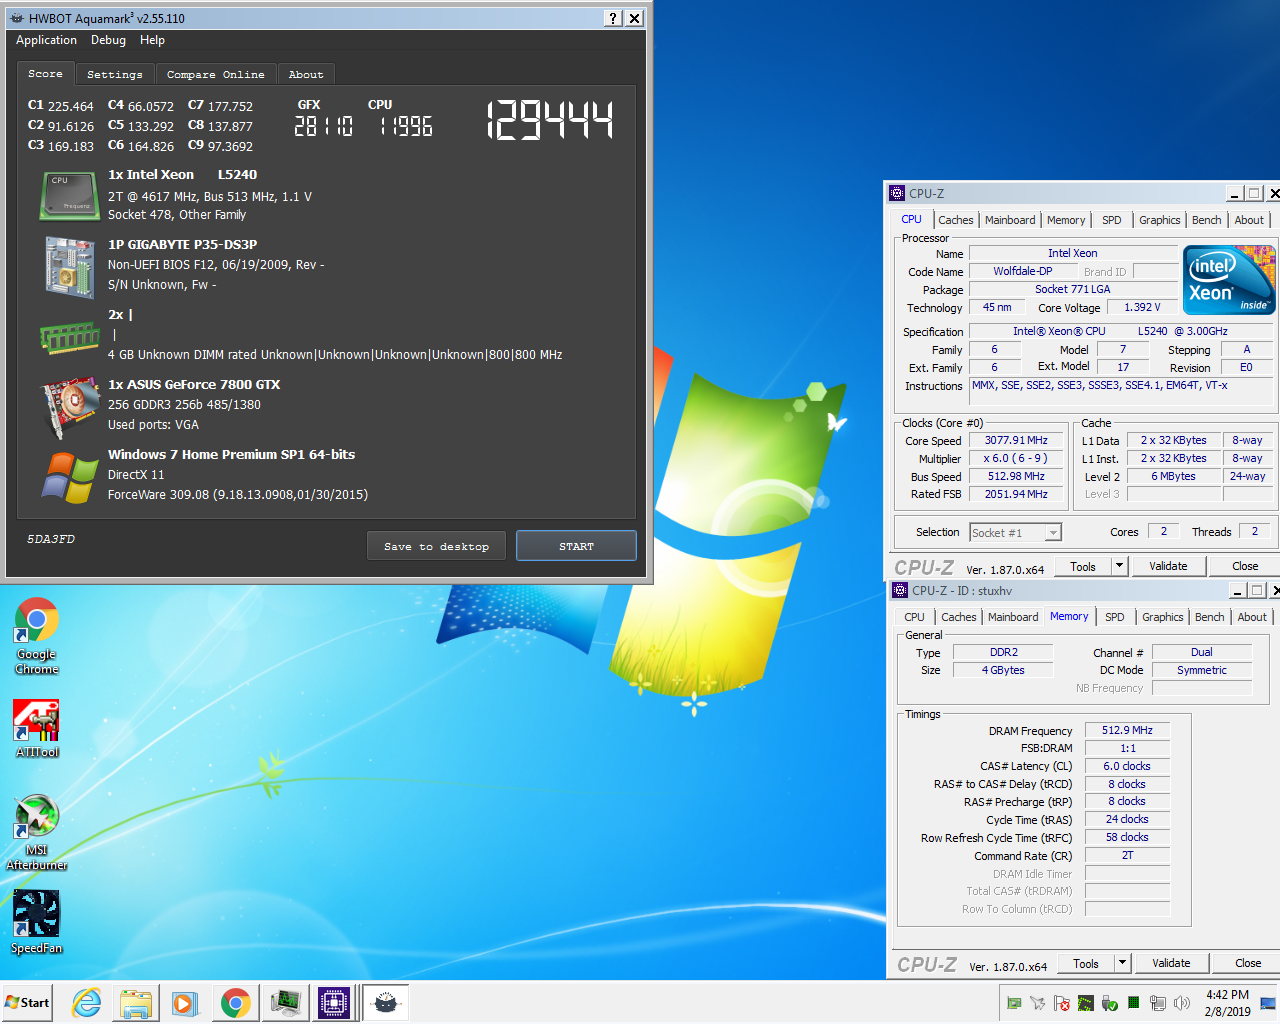Launch Internet Explorer from the taskbar
The height and width of the screenshot is (1024, 1280).
click(x=87, y=1003)
